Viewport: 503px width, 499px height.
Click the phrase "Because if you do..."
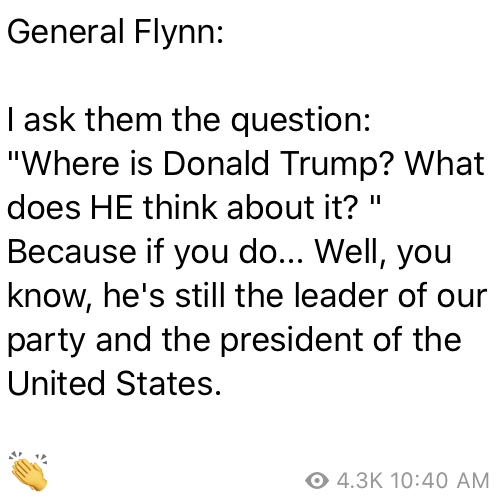[x=155, y=252]
